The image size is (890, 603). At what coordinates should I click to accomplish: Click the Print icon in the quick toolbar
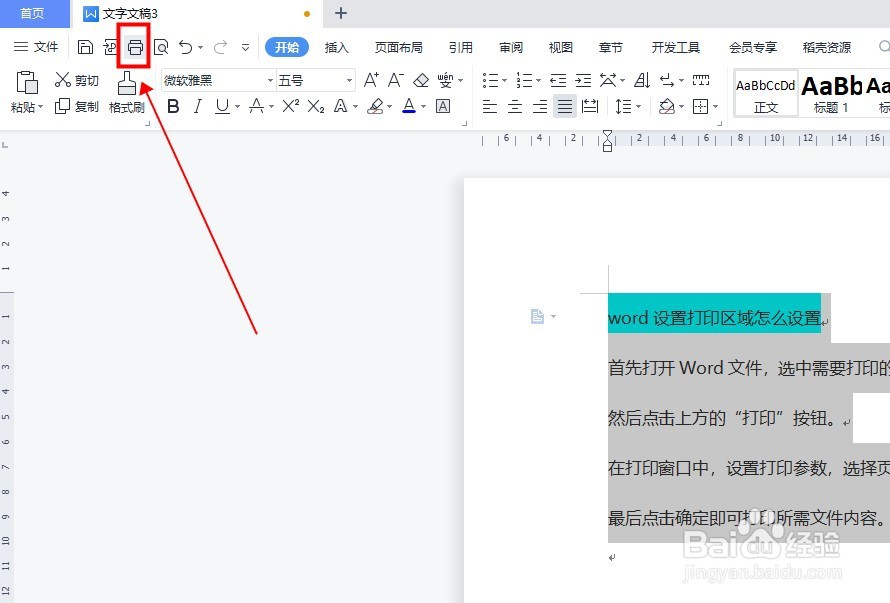[135, 47]
